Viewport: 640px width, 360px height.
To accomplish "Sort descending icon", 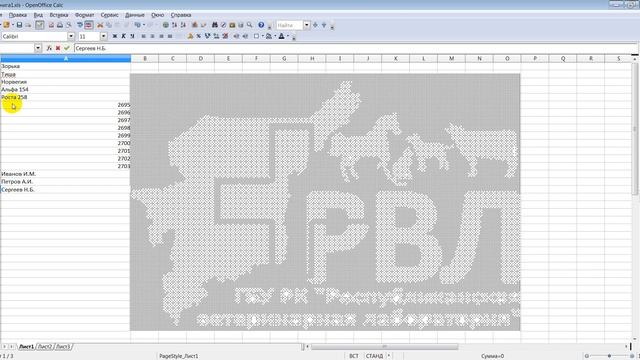I will tap(183, 25).
